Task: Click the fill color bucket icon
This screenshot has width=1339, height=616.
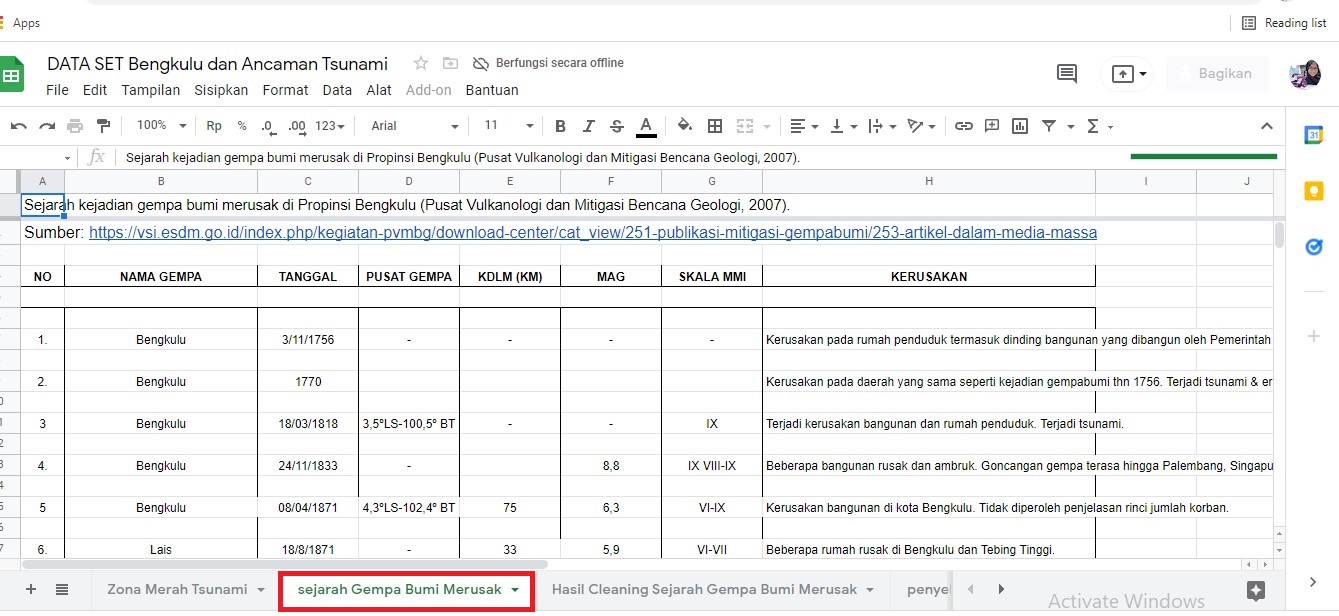Action: click(685, 126)
